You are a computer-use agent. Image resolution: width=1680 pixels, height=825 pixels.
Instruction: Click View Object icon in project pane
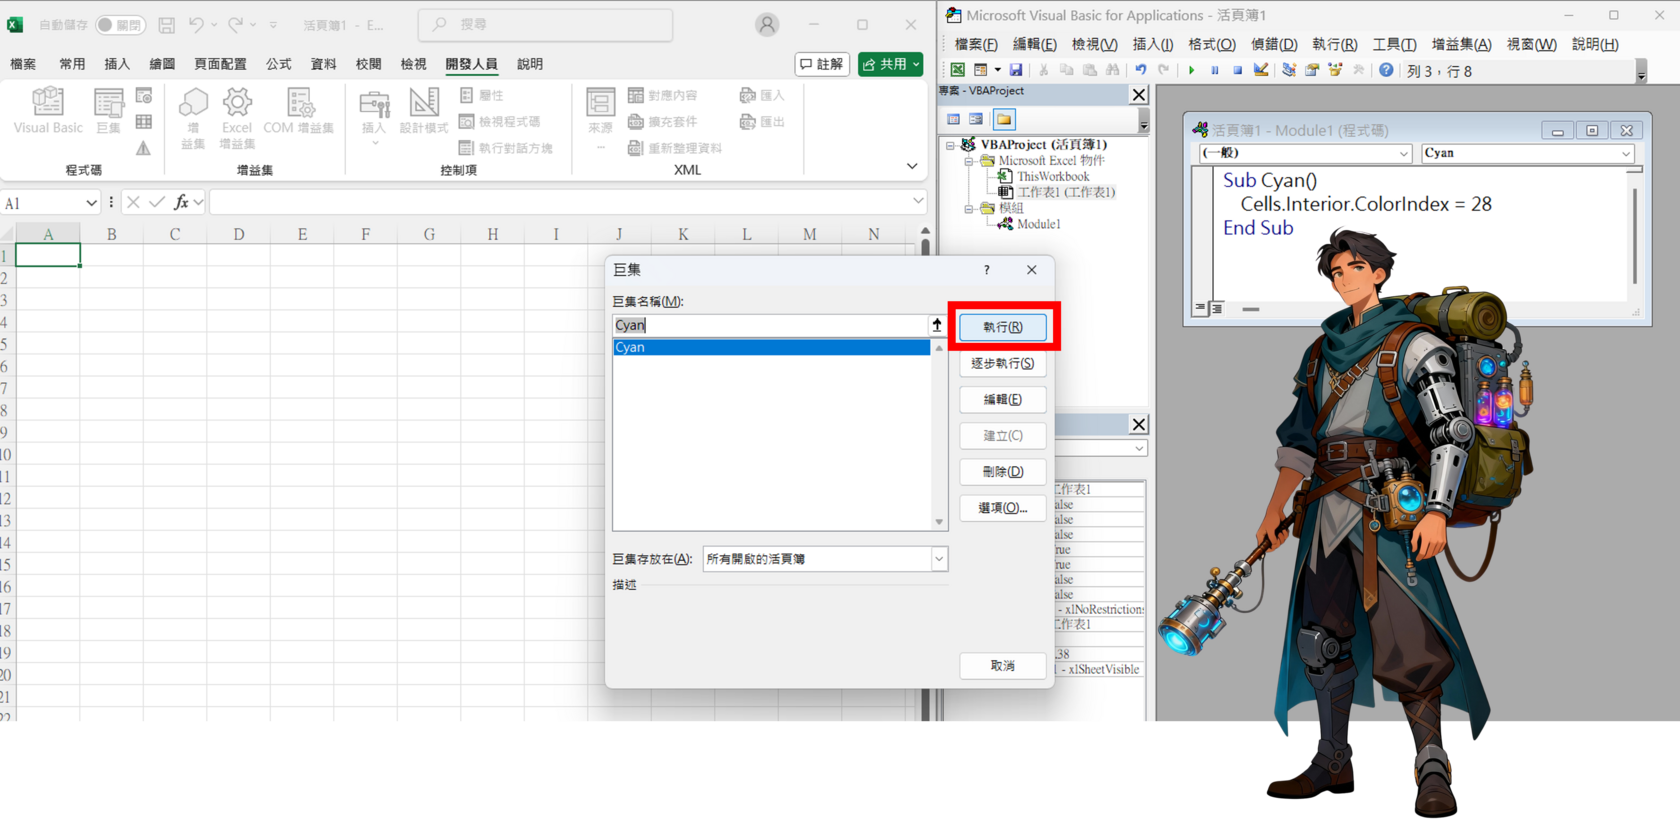click(976, 119)
